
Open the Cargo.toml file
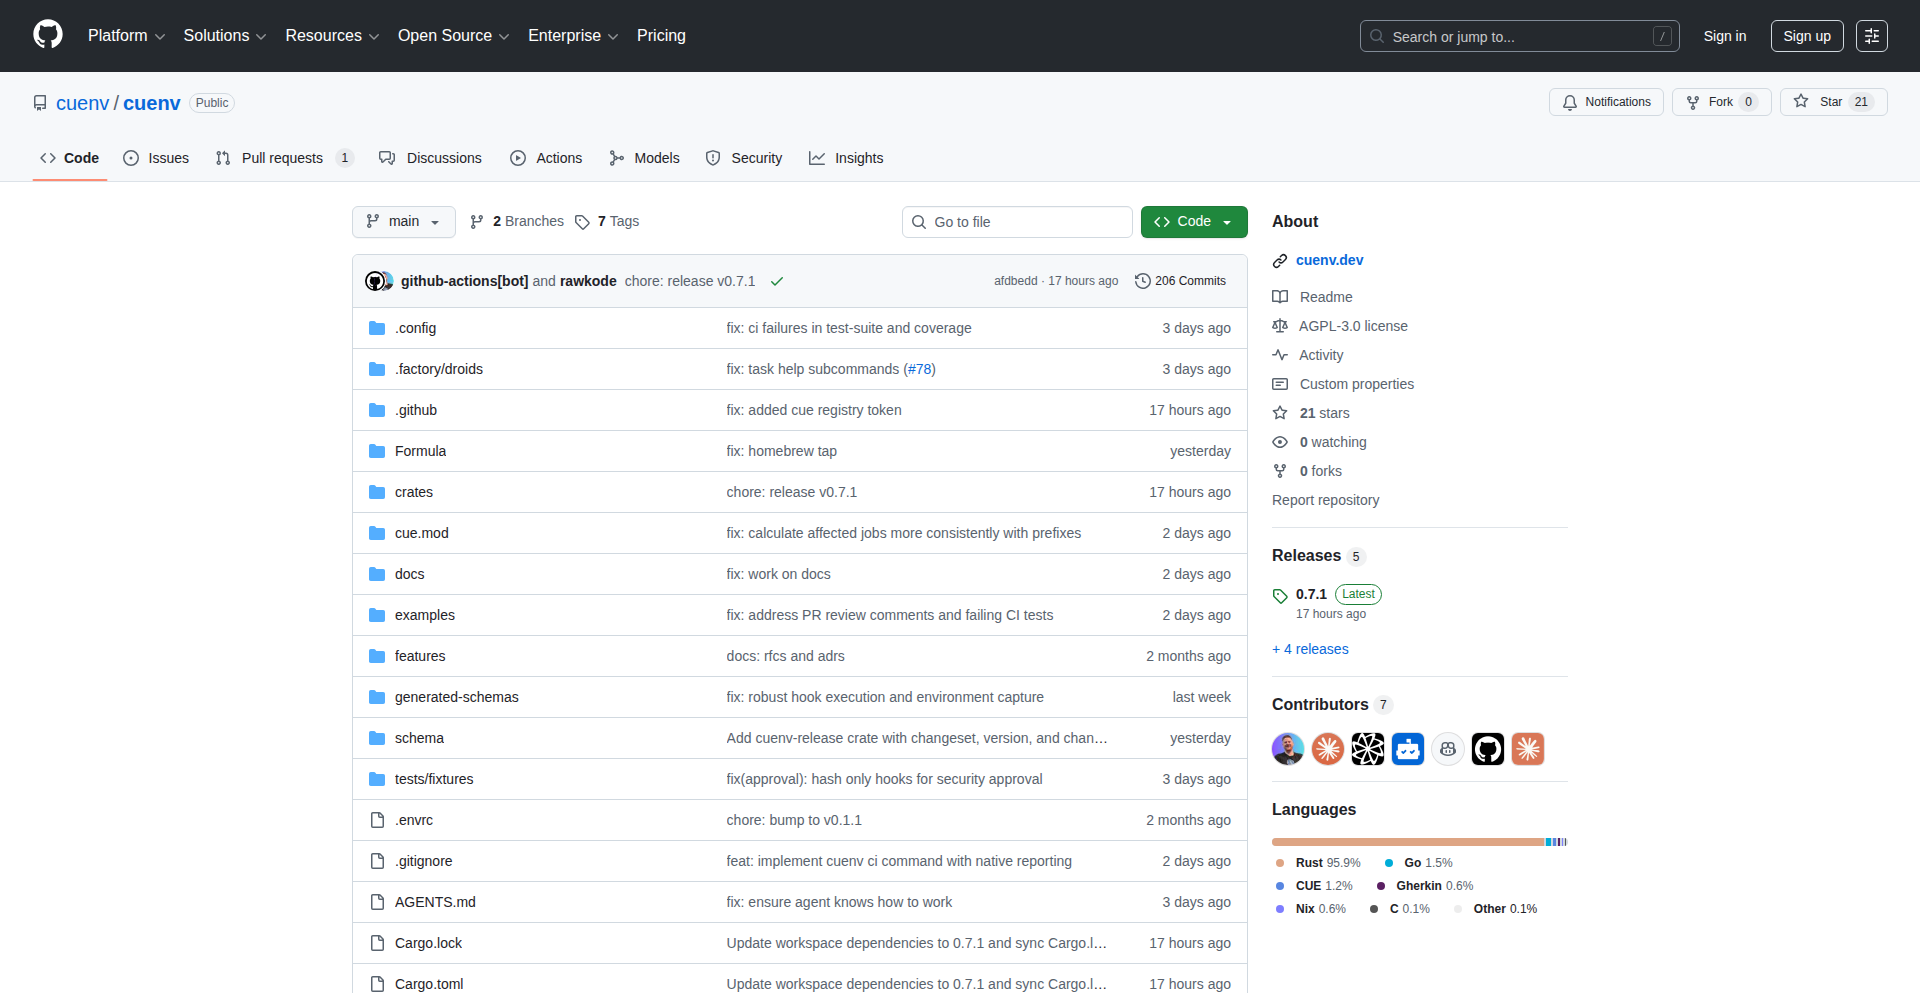[429, 984]
